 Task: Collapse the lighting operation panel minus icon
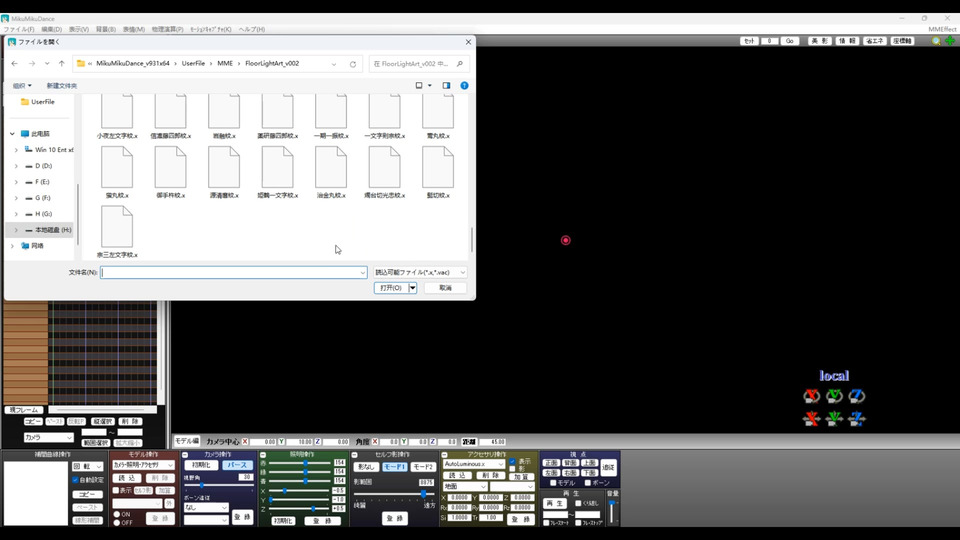point(263,455)
